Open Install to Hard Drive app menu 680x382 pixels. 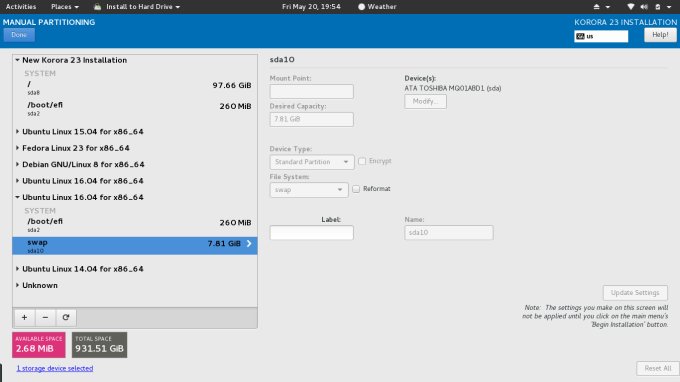tap(137, 7)
